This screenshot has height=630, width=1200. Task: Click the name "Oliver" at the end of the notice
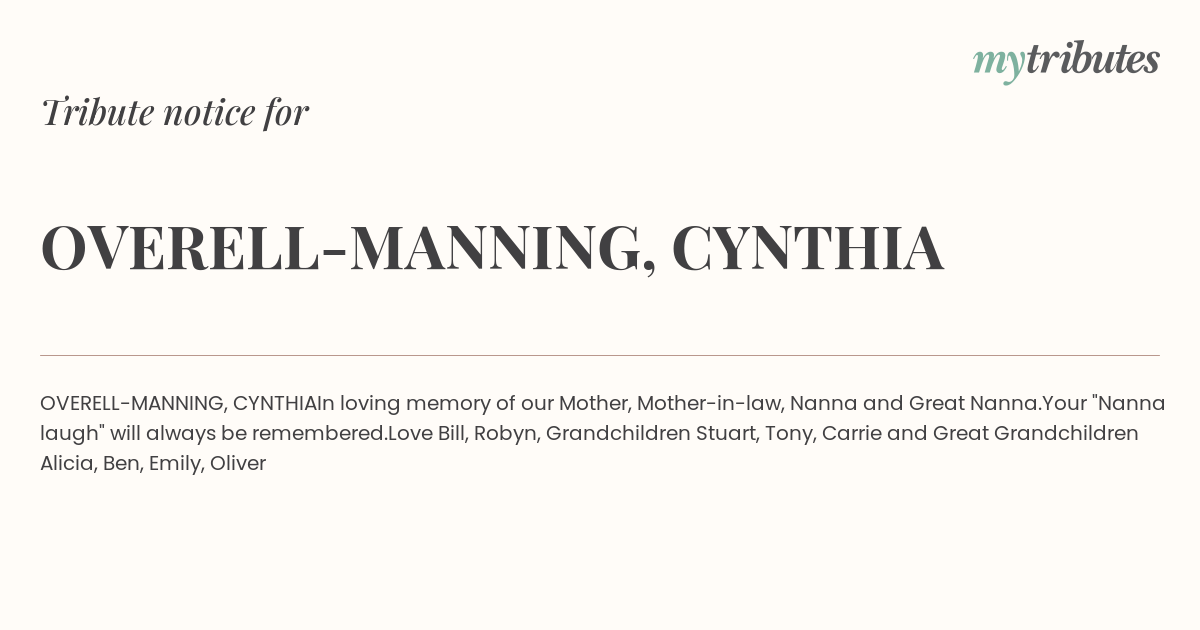pos(238,464)
